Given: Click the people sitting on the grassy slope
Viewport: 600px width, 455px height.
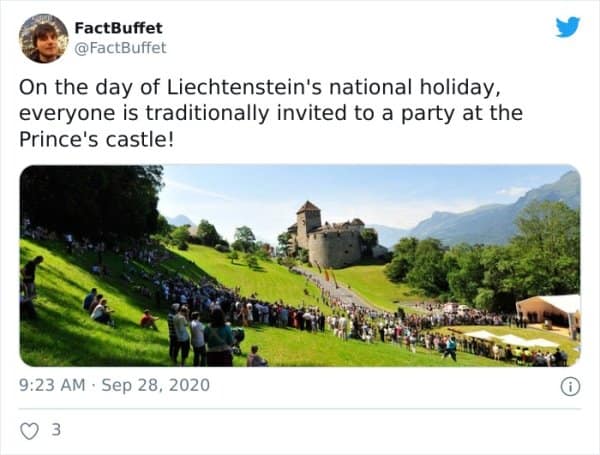Looking at the screenshot, I should [100, 308].
